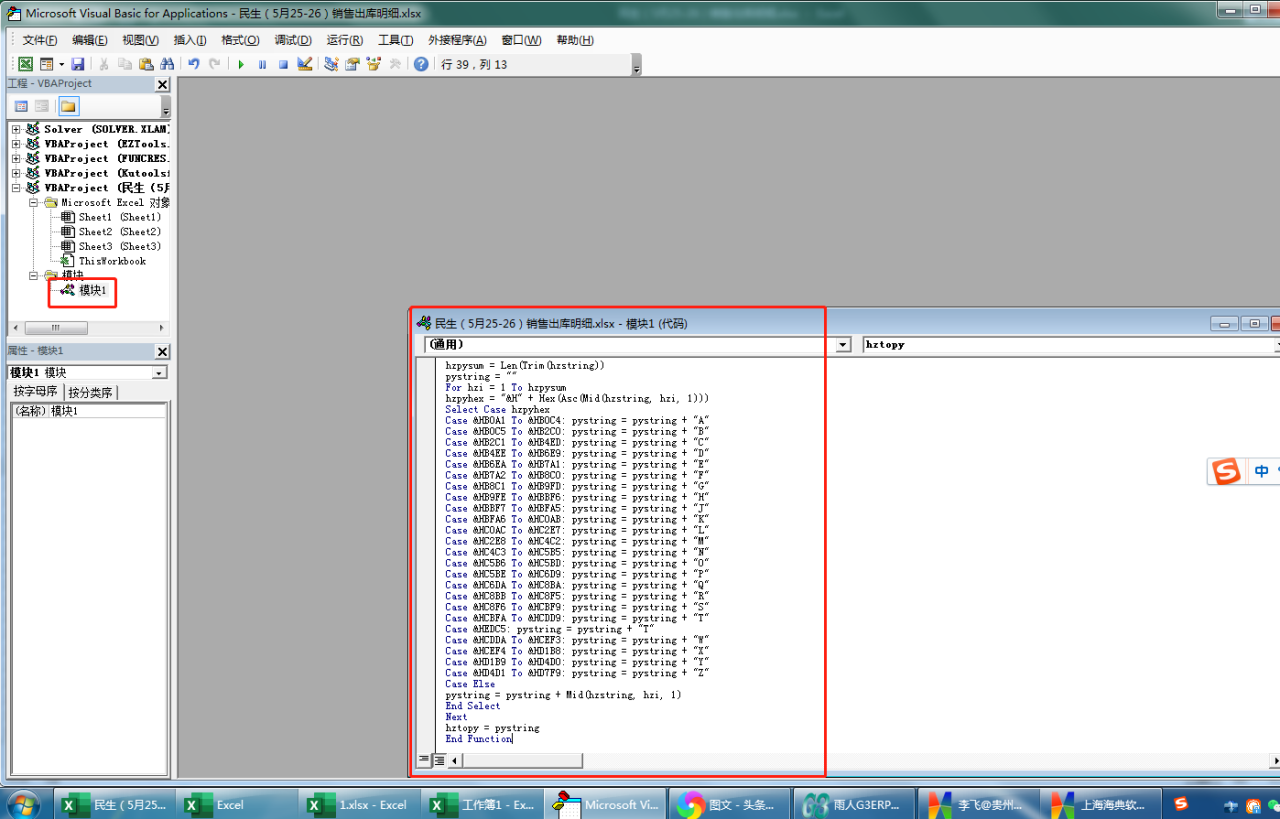The width and height of the screenshot is (1280, 819).
Task: Open the 模块1 模块 object dropdown in properties
Action: (160, 373)
